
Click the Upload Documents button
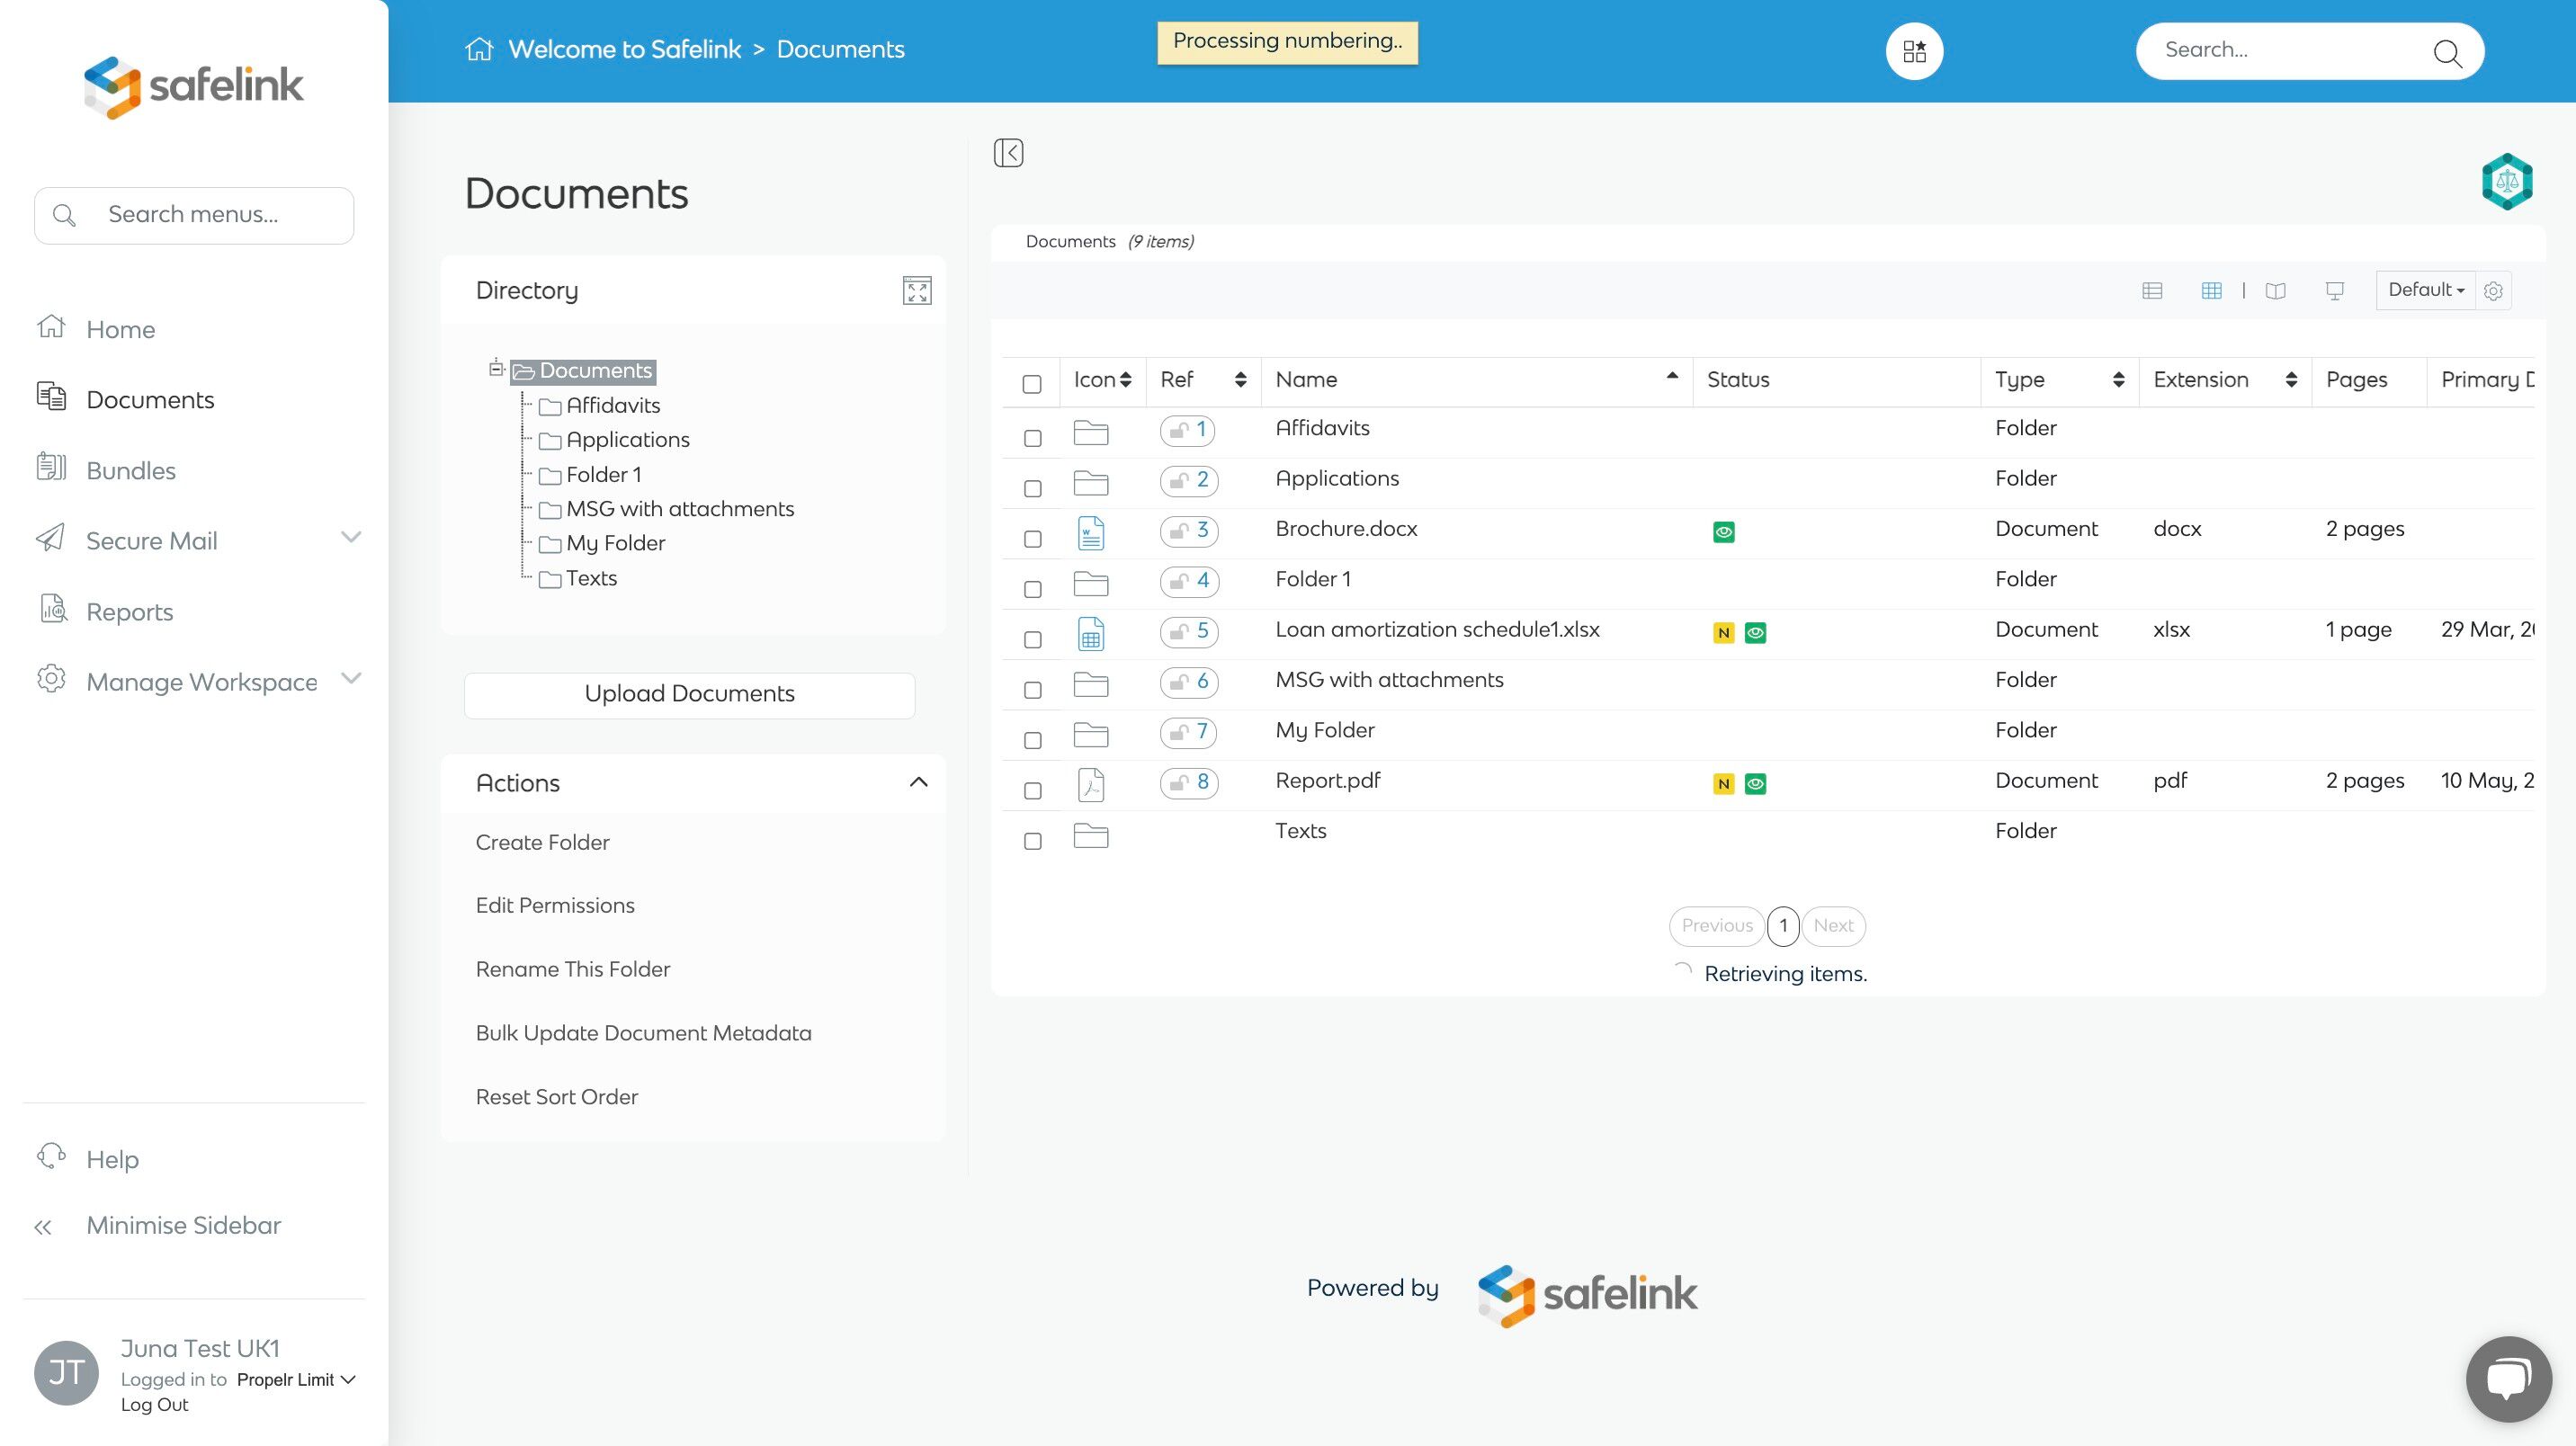689,694
